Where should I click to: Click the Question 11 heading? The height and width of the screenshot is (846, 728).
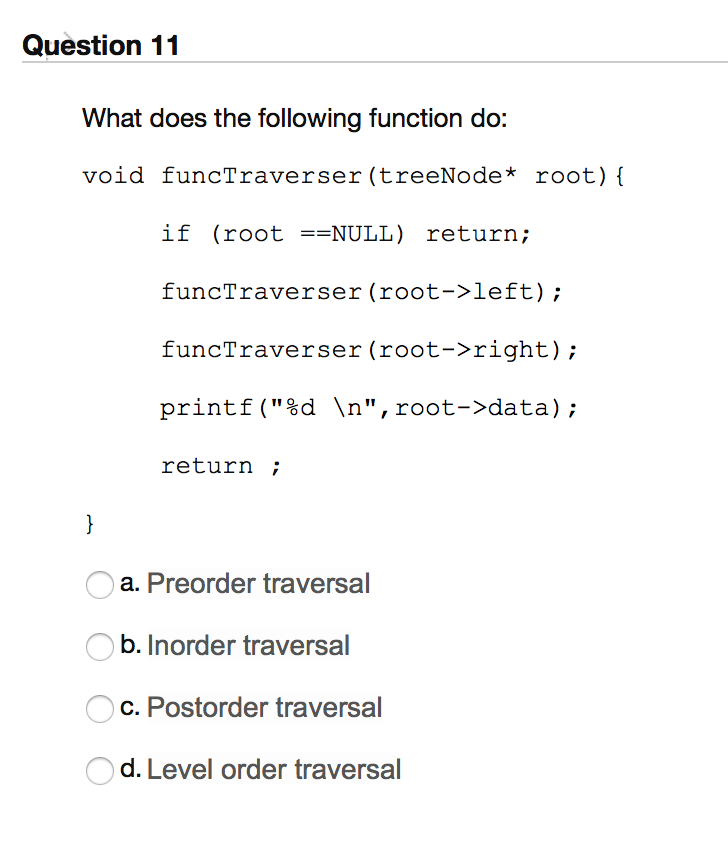pos(101,45)
